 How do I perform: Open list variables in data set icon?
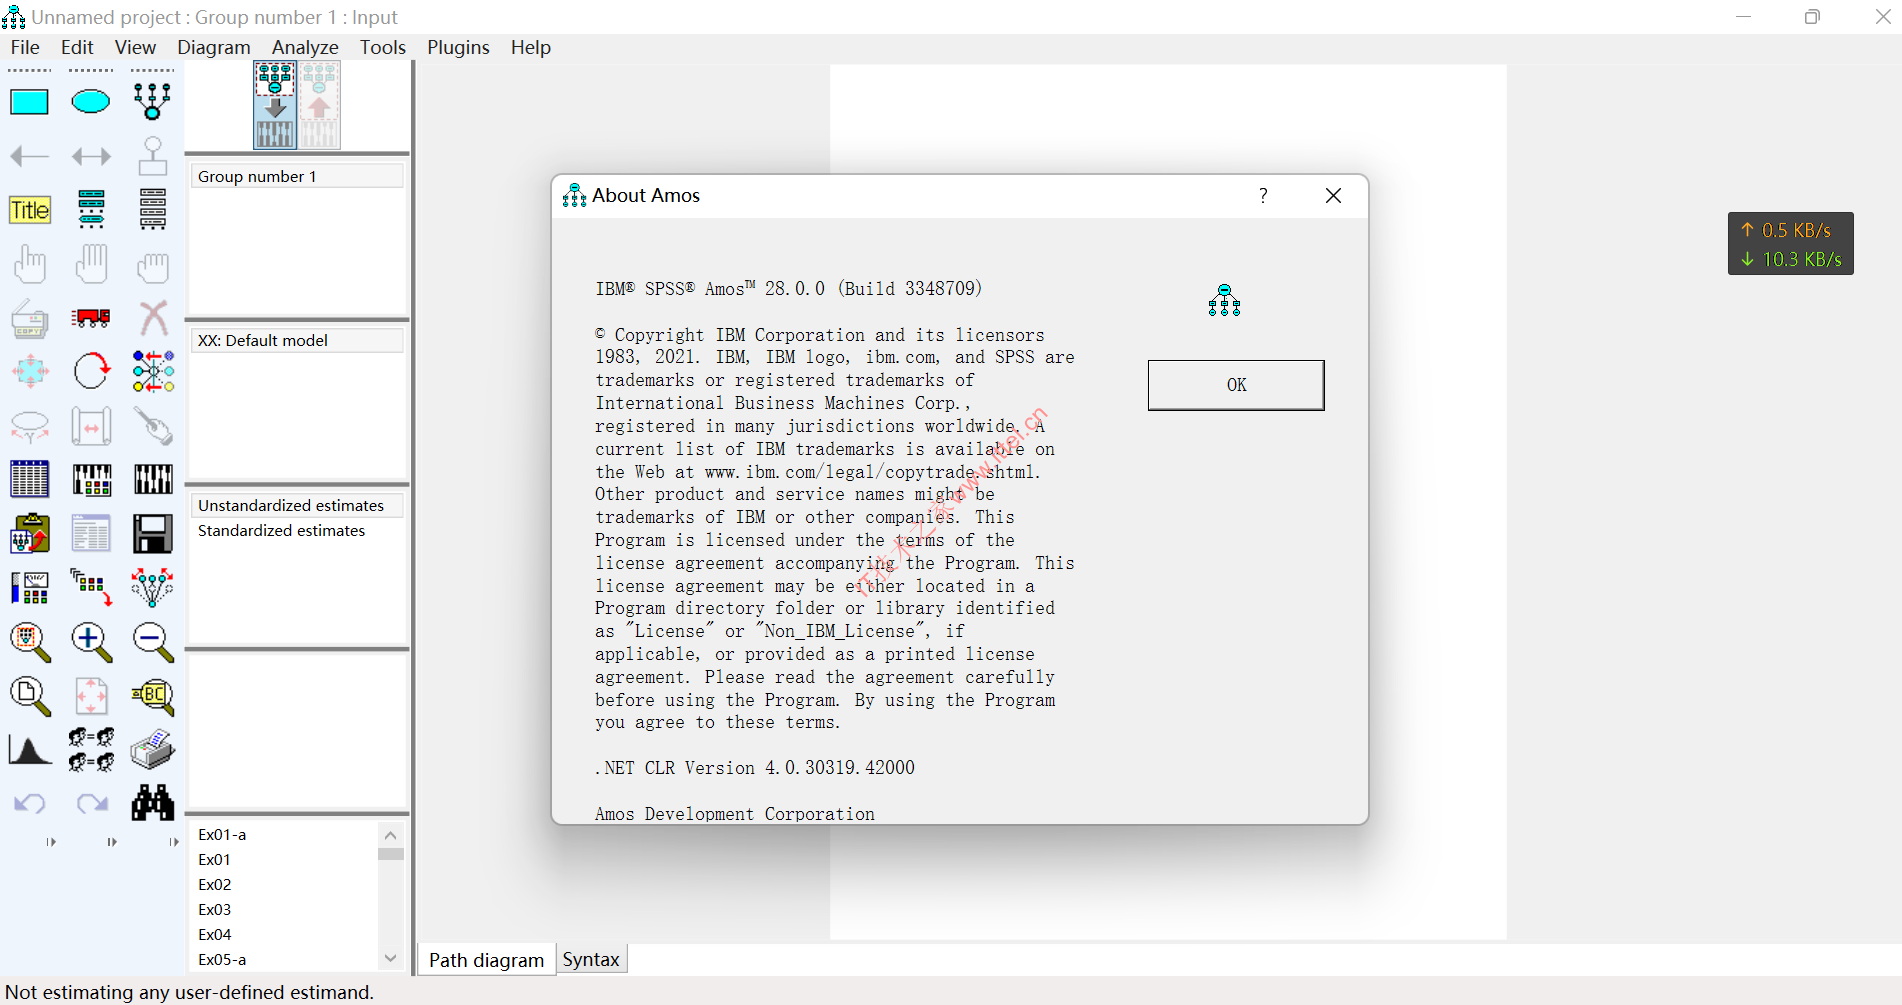(152, 210)
